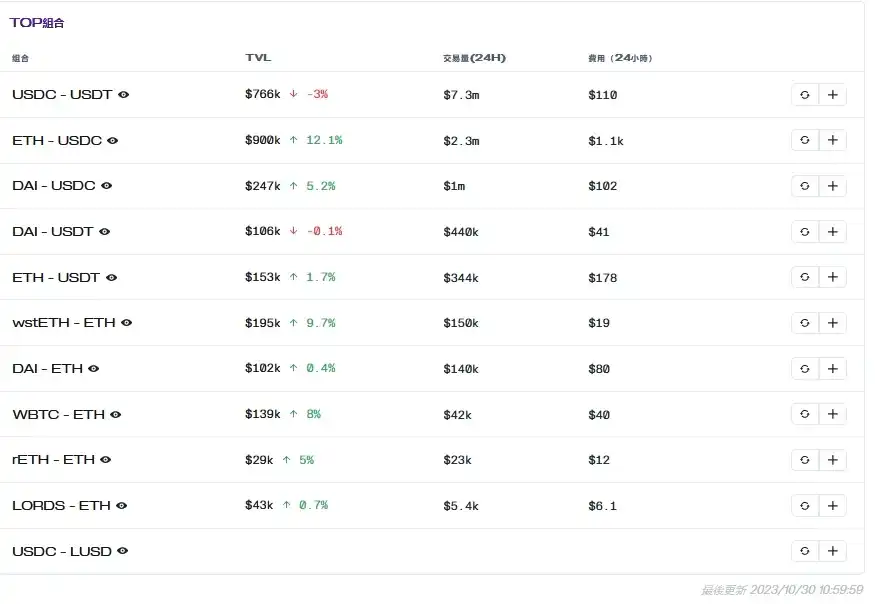Click the swap icon for DAI - USDC
Image resolution: width=875 pixels, height=604 pixels.
click(805, 186)
